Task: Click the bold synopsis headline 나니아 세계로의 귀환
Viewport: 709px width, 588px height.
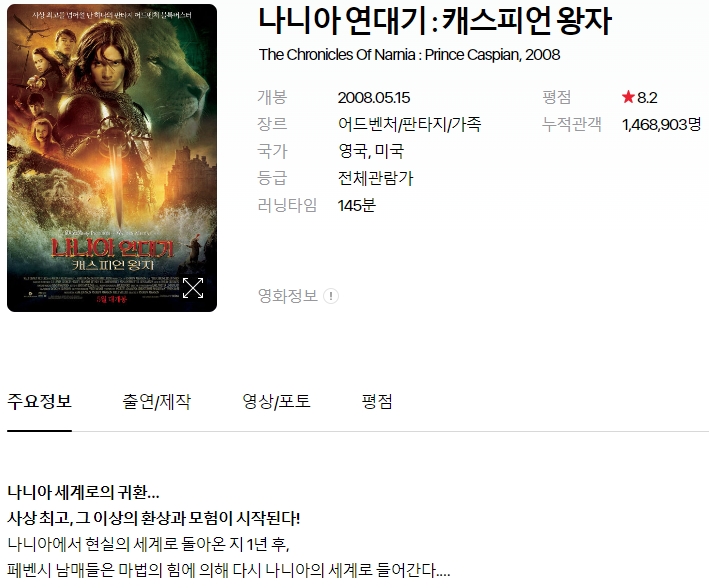Action: (83, 492)
